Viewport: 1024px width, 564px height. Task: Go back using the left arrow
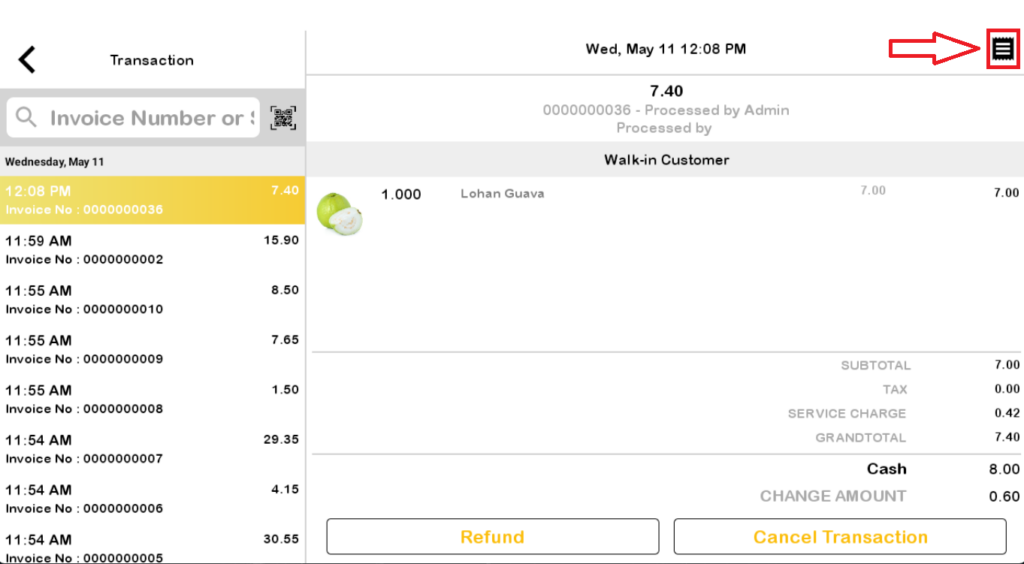coord(27,59)
